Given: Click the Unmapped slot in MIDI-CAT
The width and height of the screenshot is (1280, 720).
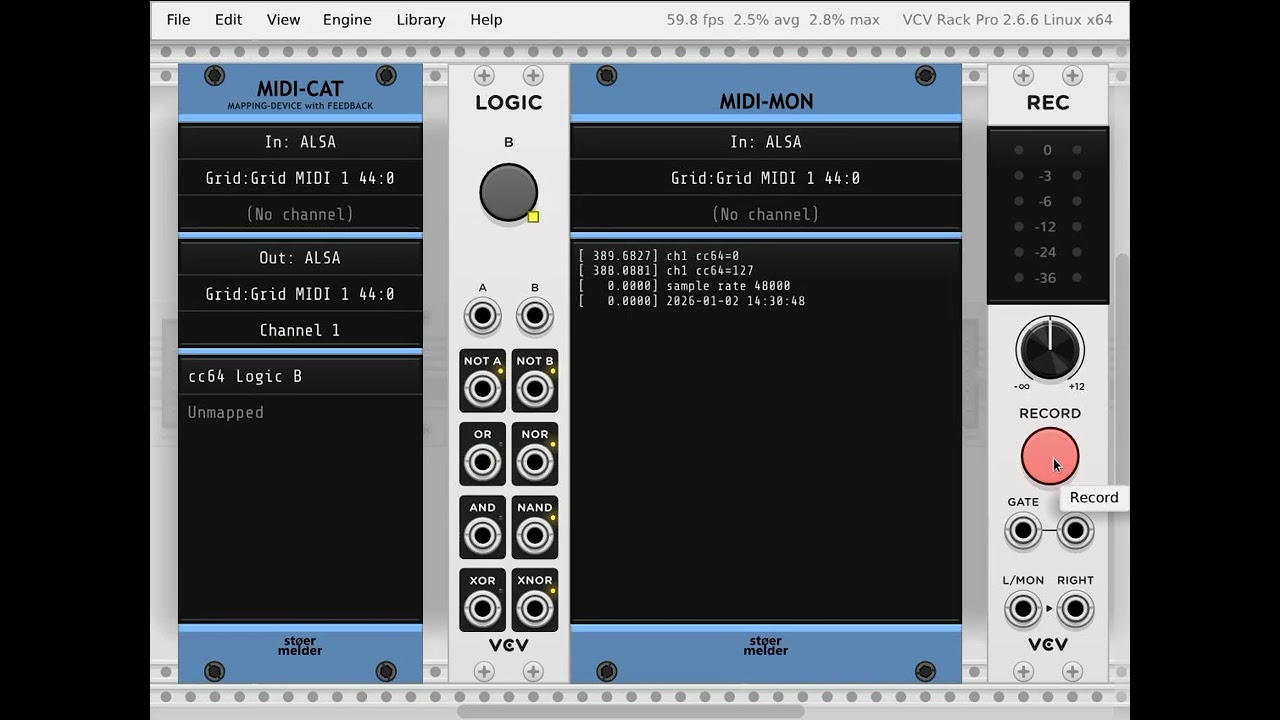Looking at the screenshot, I should pos(300,412).
